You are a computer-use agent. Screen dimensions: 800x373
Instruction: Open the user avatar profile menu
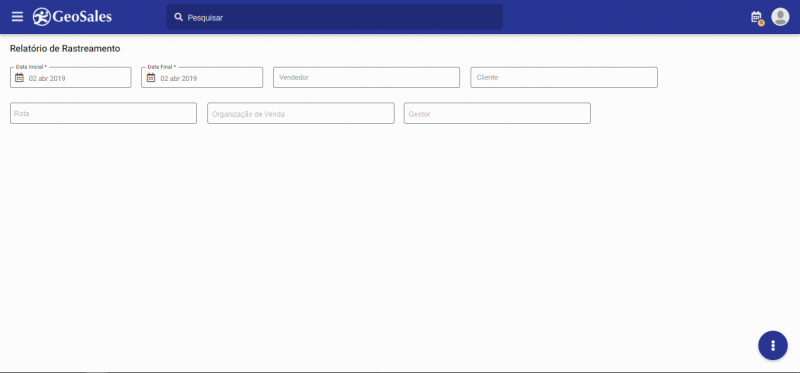coord(780,17)
